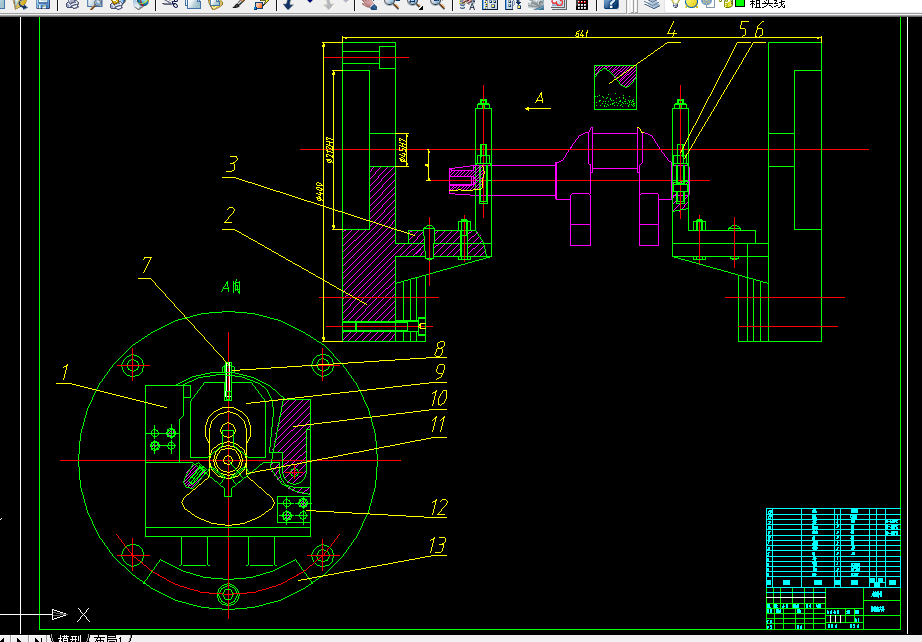The height and width of the screenshot is (642, 922).
Task: Click the green layer color swatch
Action: [x=740, y=3]
